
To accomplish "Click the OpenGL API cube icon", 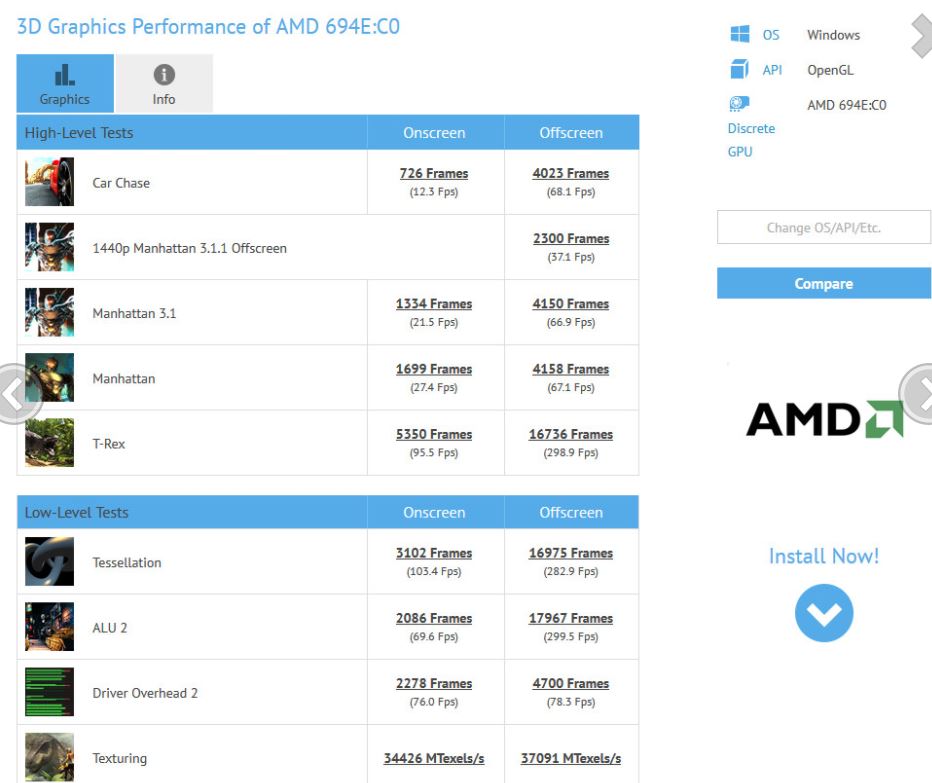I will click(740, 70).
